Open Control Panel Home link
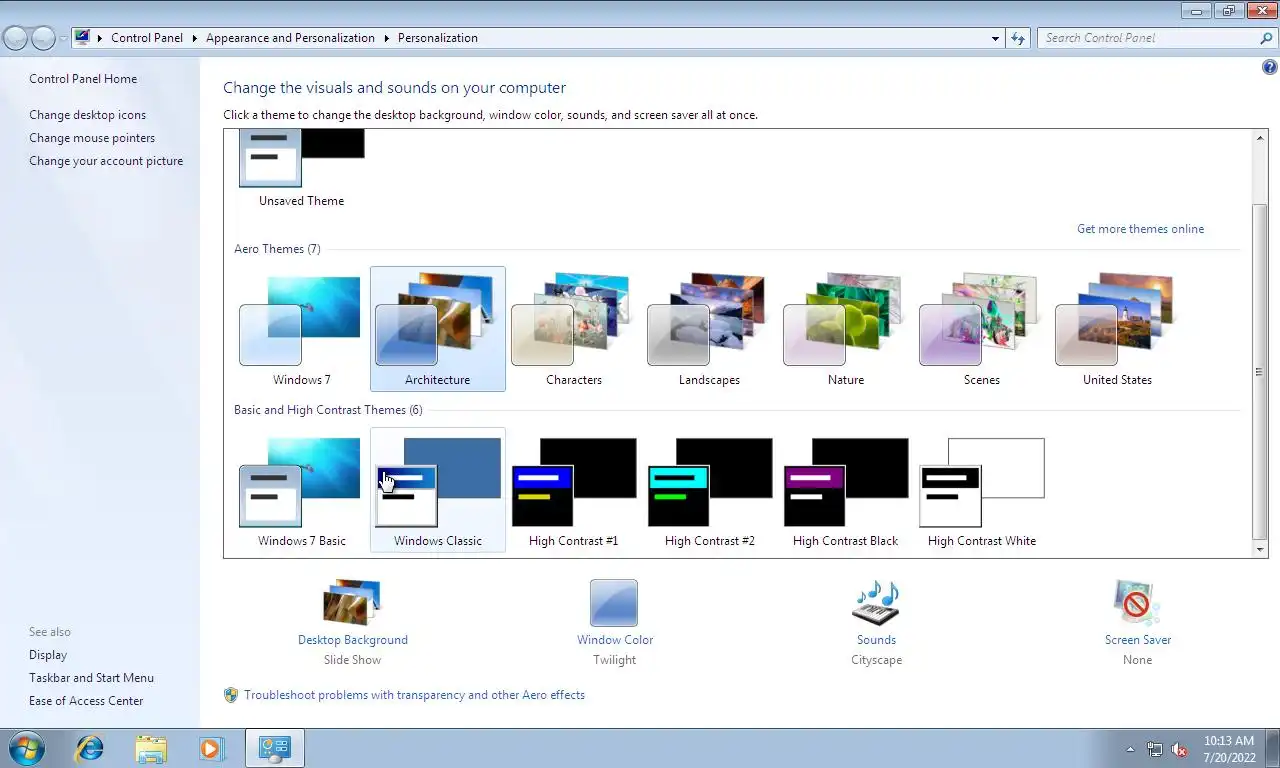1280x768 pixels. (x=83, y=79)
